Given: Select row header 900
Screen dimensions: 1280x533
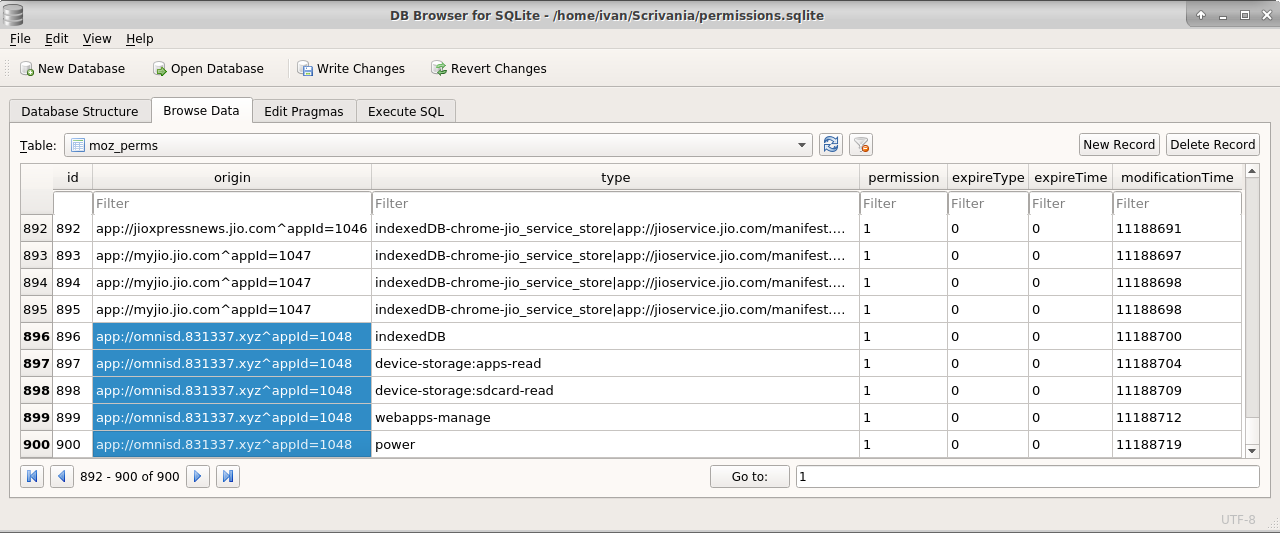Looking at the screenshot, I should (36, 444).
